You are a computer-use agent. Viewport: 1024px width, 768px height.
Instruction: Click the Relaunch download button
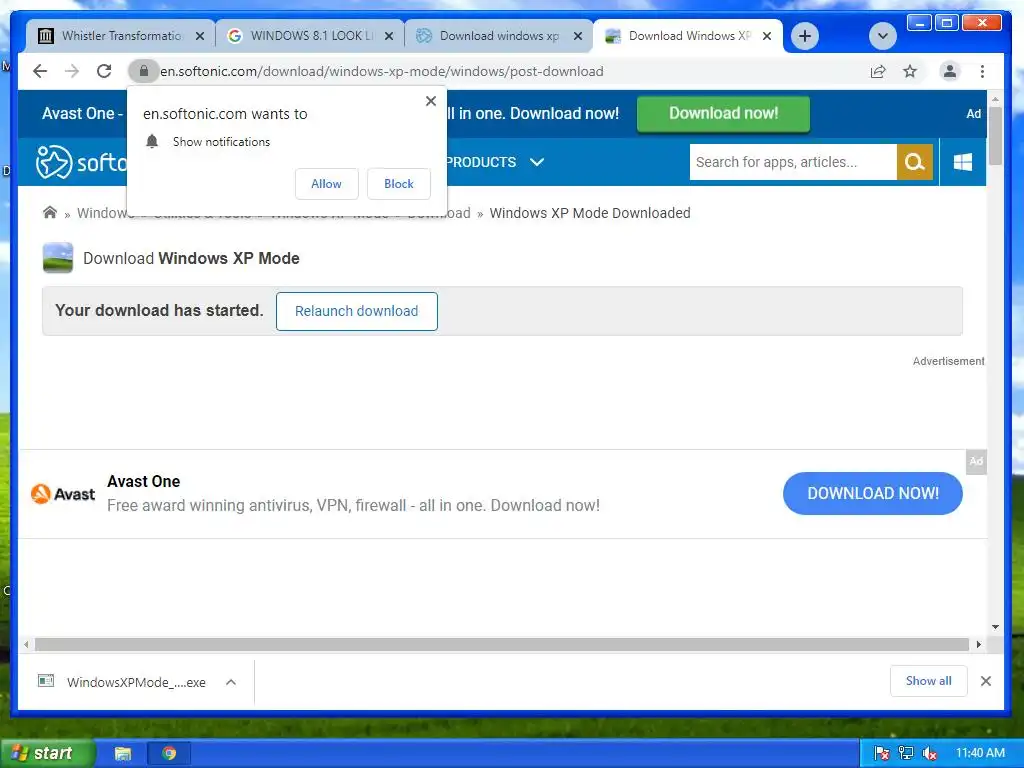pyautogui.click(x=357, y=312)
